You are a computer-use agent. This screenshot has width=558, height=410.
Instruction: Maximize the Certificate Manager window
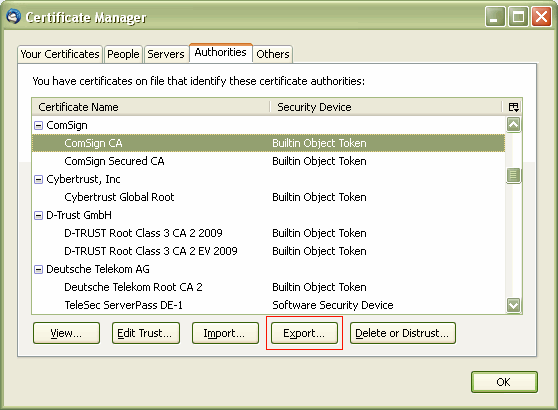[x=518, y=17]
